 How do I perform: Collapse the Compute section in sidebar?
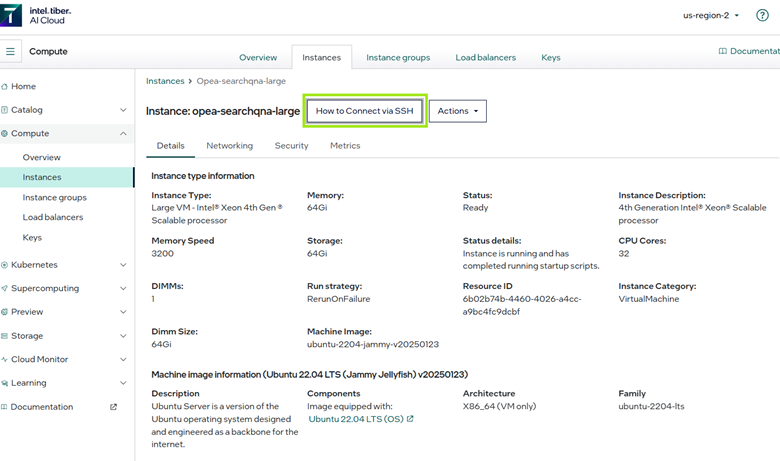123,134
